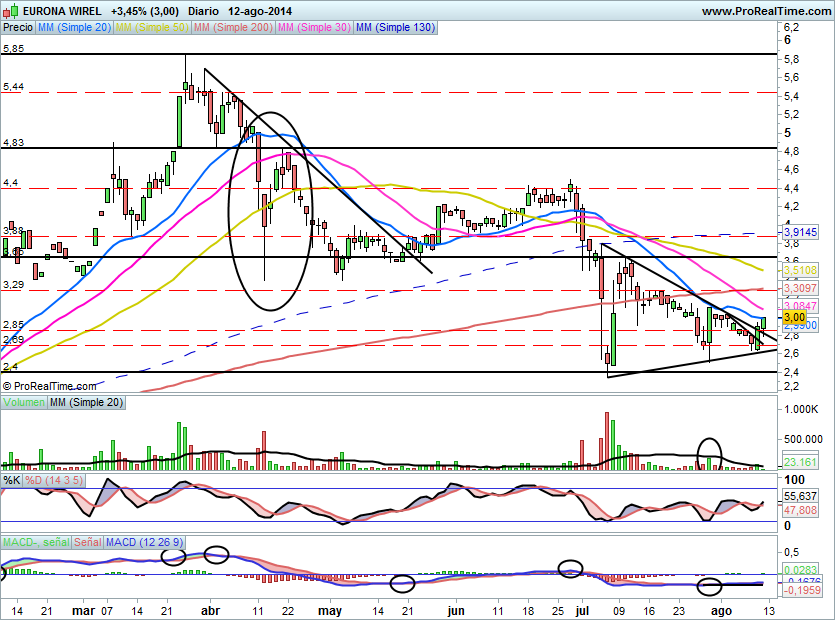Screen dimensions: 835x620
Task: Select the ellipse annotation in the volume panel
Action: (x=710, y=453)
